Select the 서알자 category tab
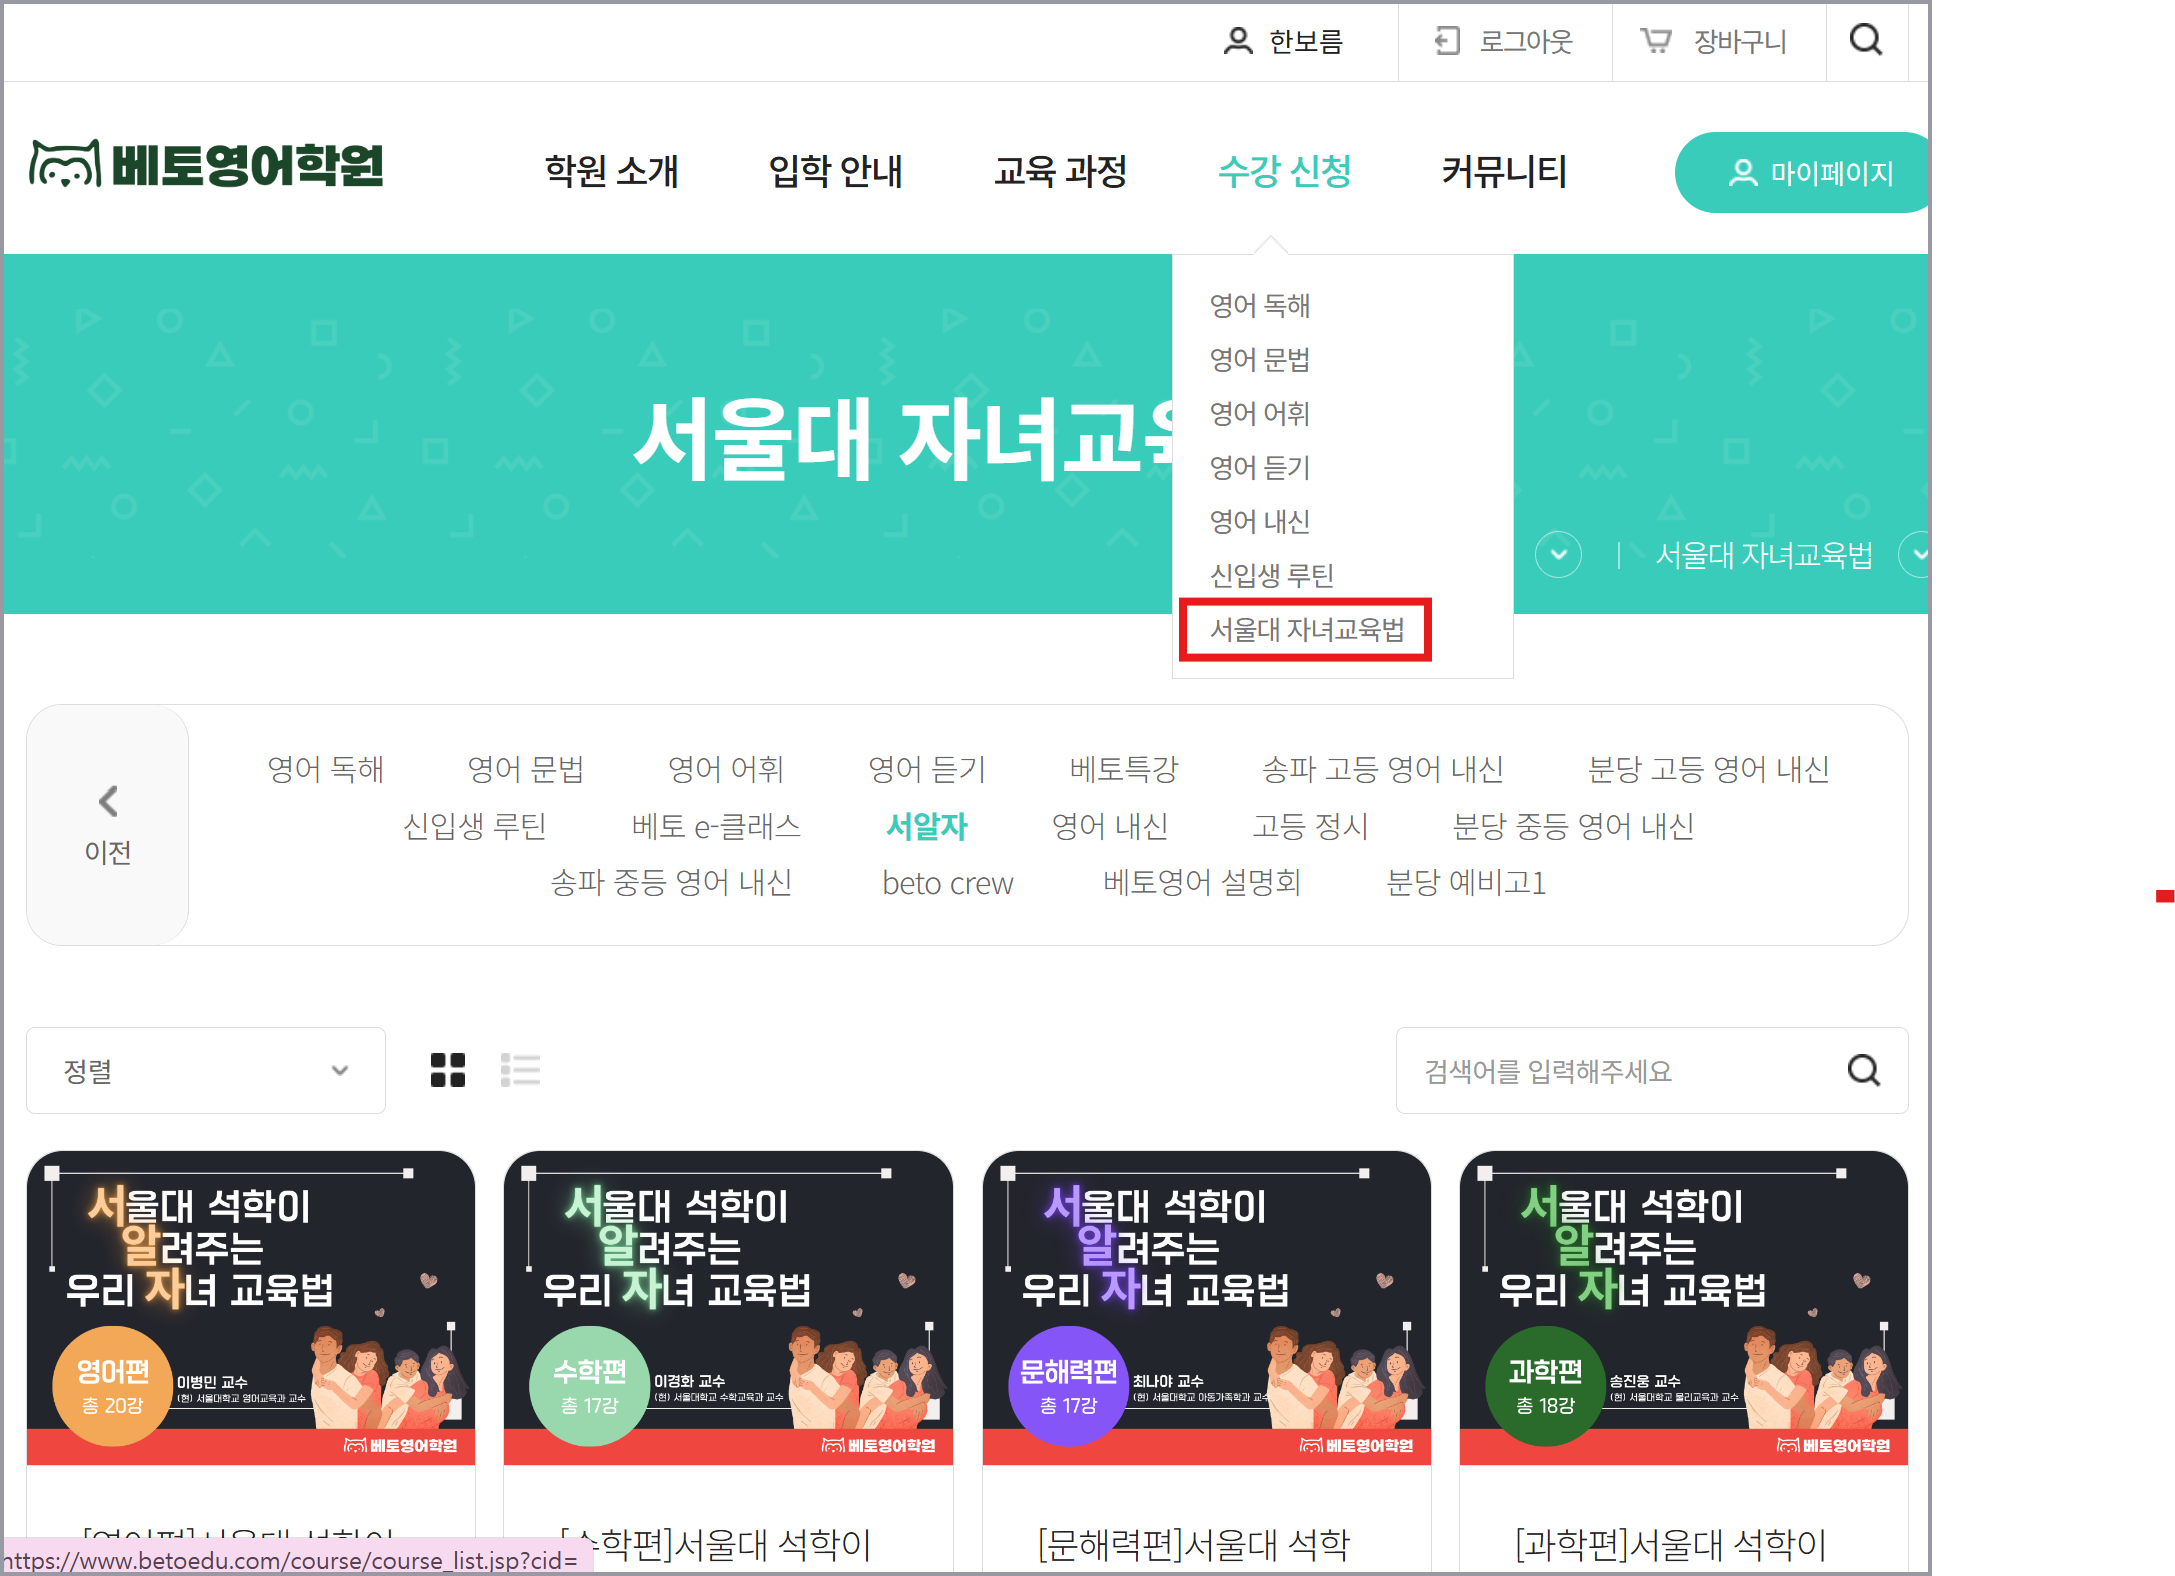 tap(927, 826)
